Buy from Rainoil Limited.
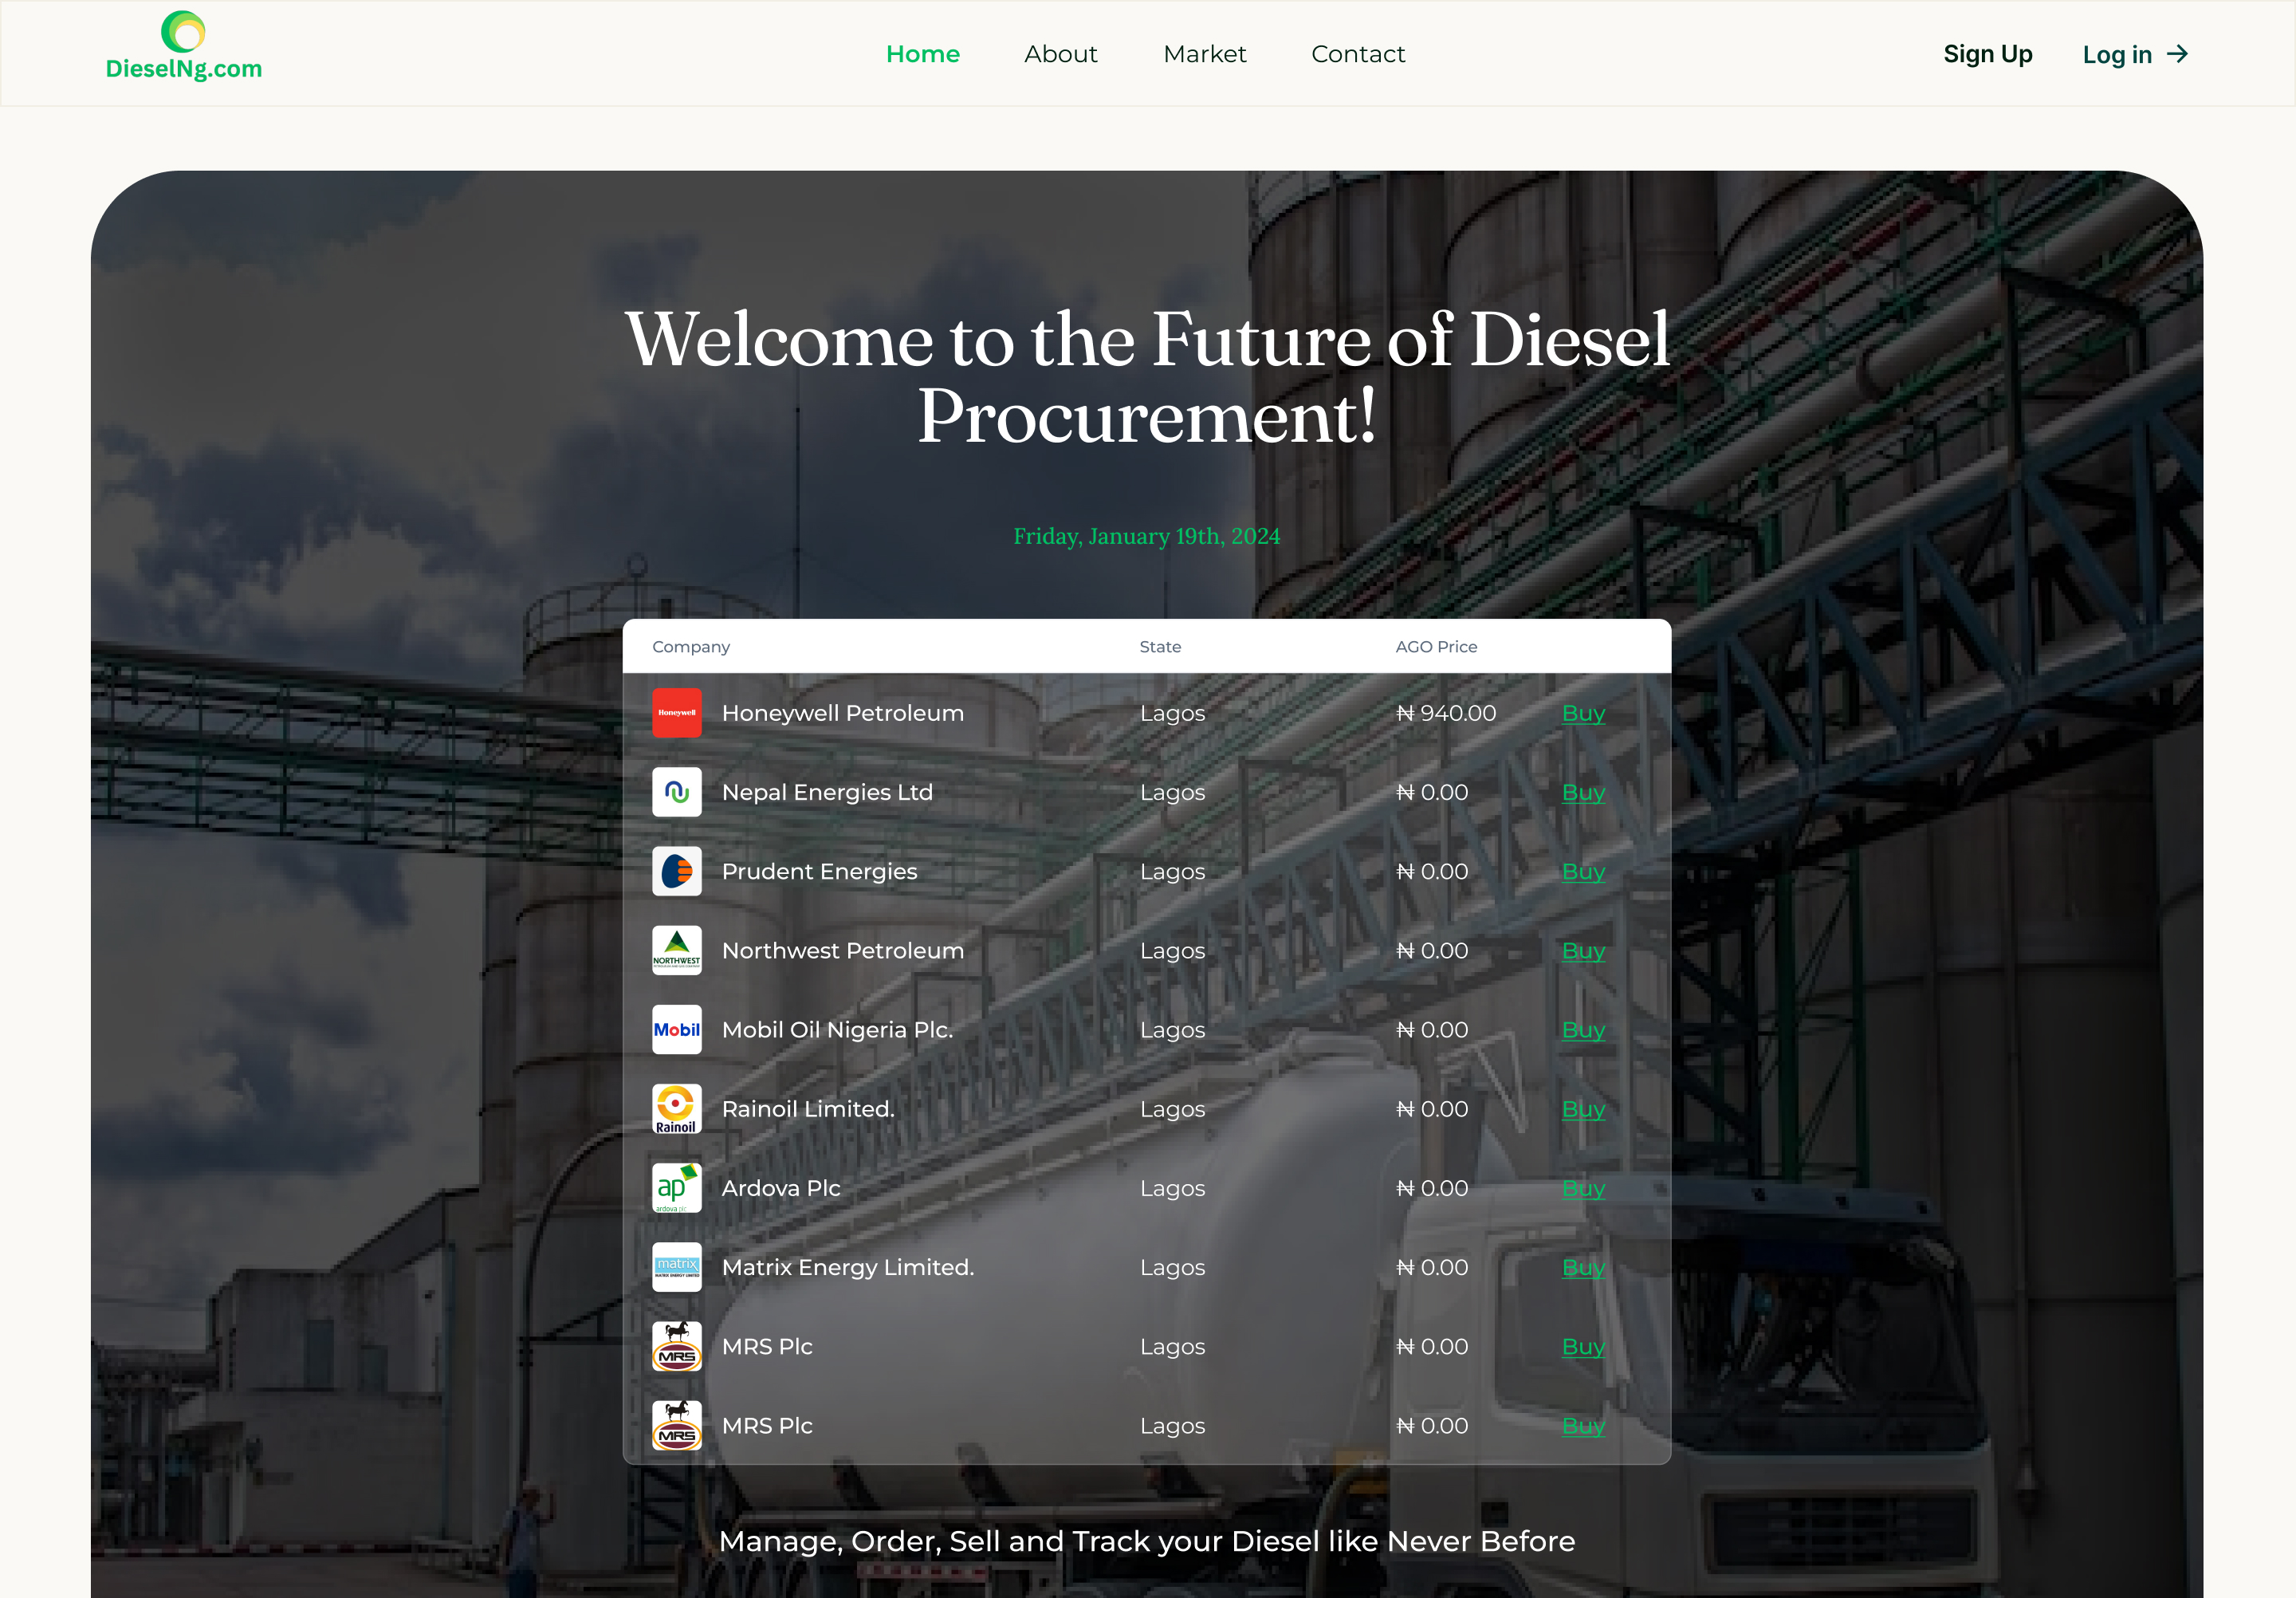The width and height of the screenshot is (2296, 1598). coord(1583,1110)
